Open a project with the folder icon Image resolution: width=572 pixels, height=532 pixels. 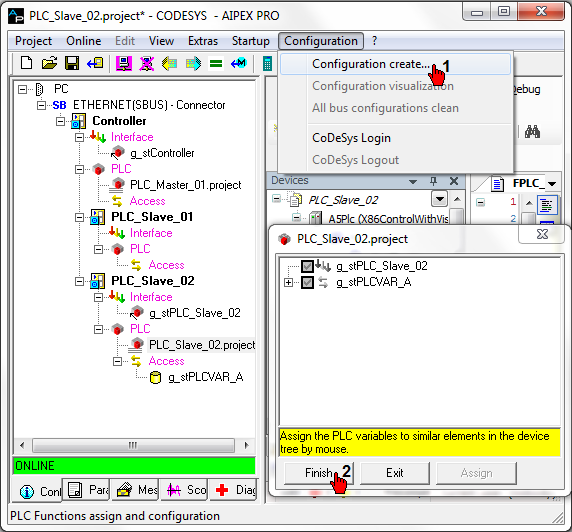point(49,63)
